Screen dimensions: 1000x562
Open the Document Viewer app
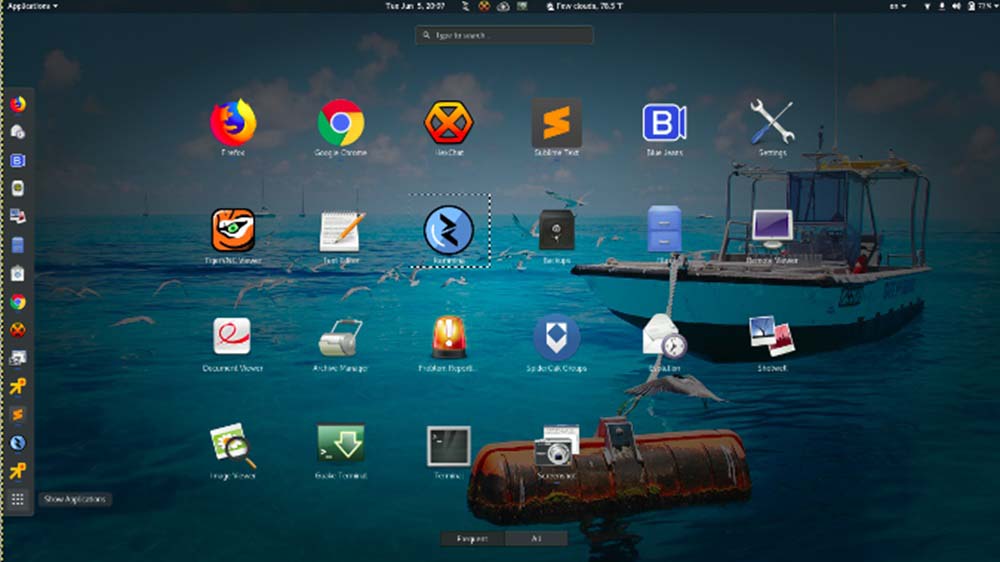232,338
